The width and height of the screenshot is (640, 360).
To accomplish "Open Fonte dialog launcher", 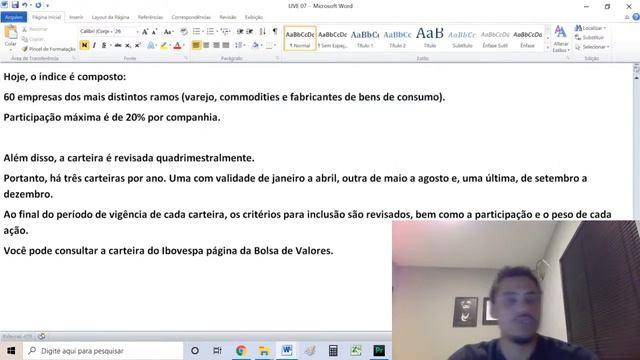I will pos(186,58).
